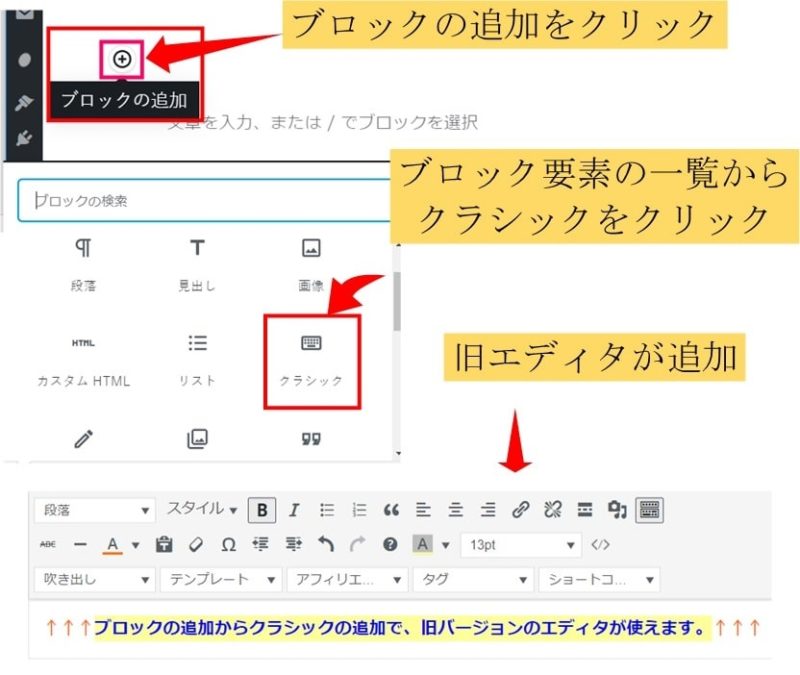Screen dimensions: 800x675
Task: Open the 13pt font size dropdown
Action: tap(521, 545)
